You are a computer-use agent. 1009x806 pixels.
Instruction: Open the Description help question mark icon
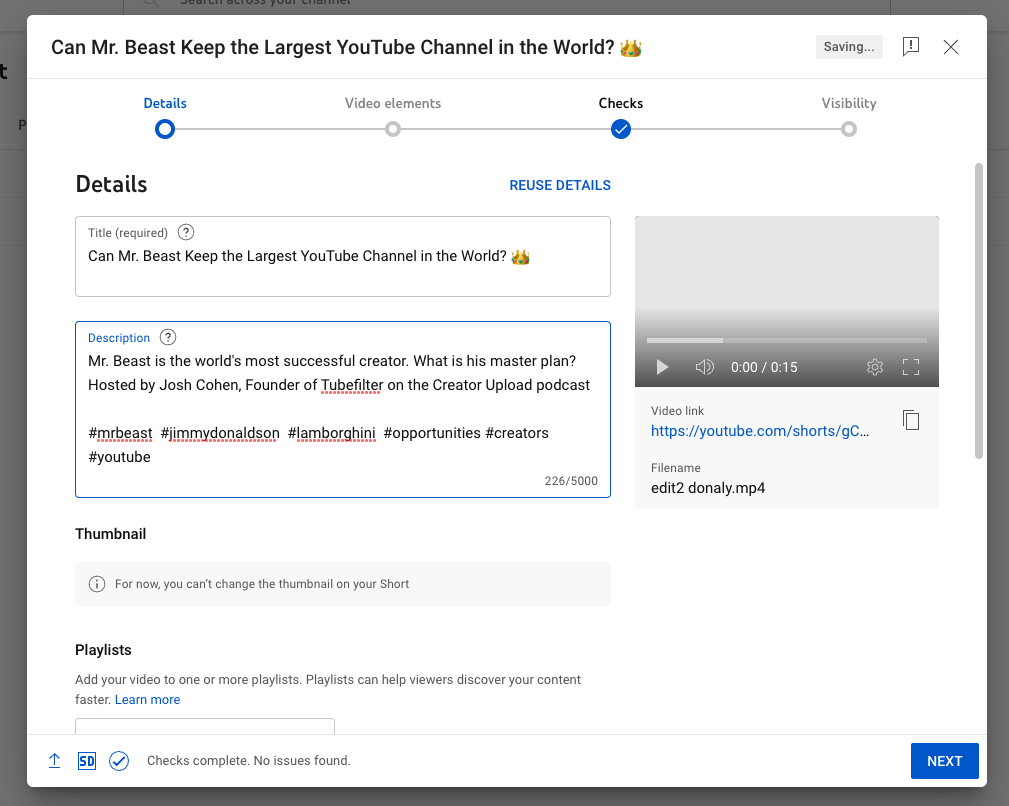click(x=168, y=337)
